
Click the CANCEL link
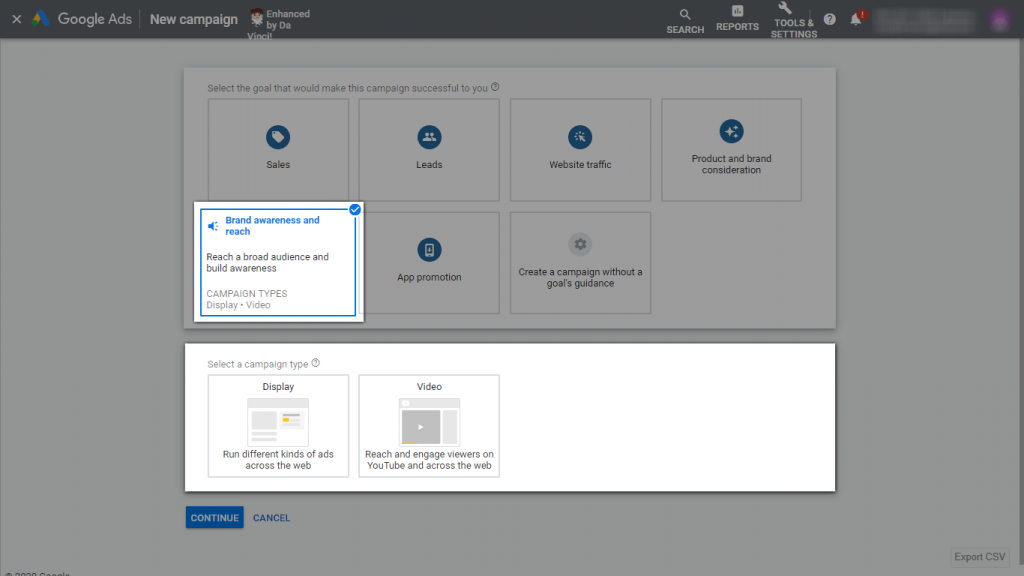[272, 518]
